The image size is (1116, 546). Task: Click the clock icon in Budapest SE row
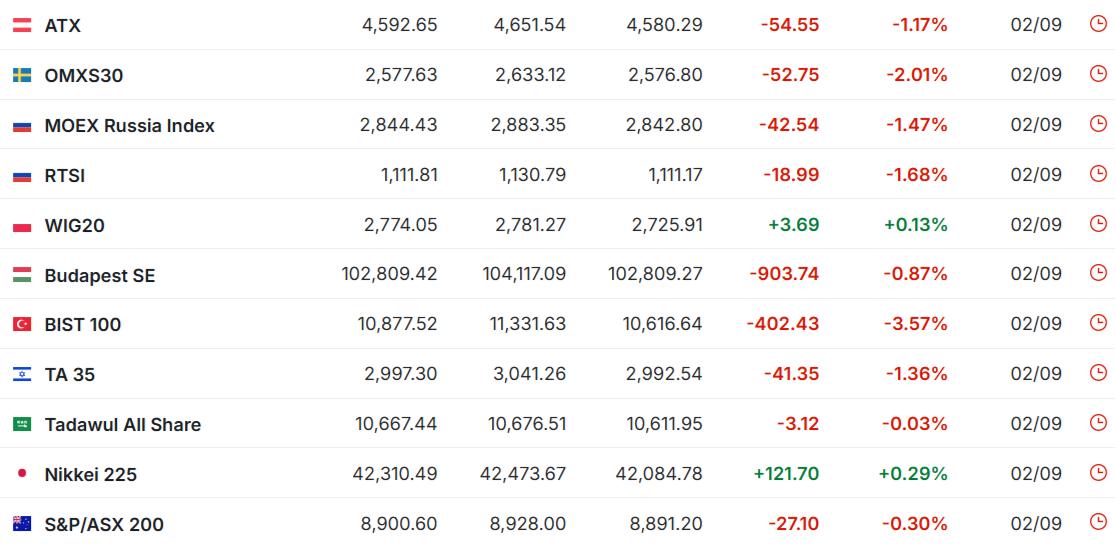(x=1098, y=273)
